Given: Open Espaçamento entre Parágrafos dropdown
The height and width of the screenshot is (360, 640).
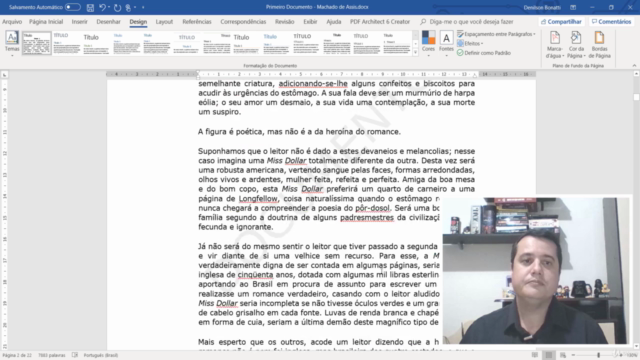Looking at the screenshot, I should pos(496,34).
